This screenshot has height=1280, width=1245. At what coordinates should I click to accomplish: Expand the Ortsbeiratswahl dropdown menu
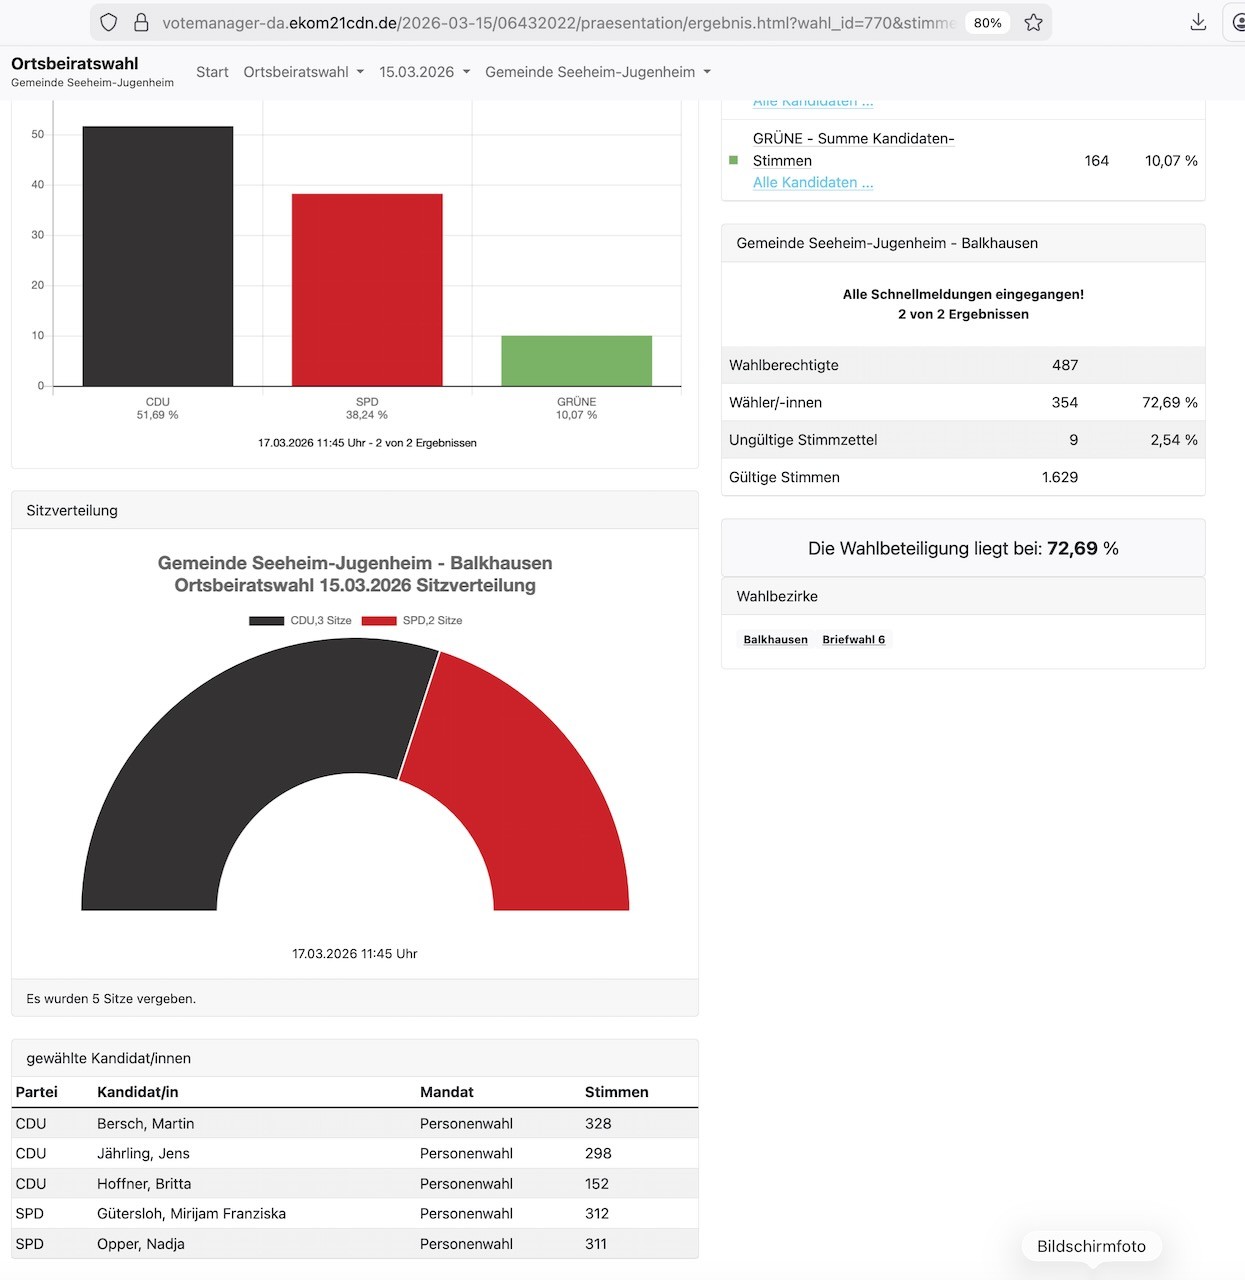point(303,72)
